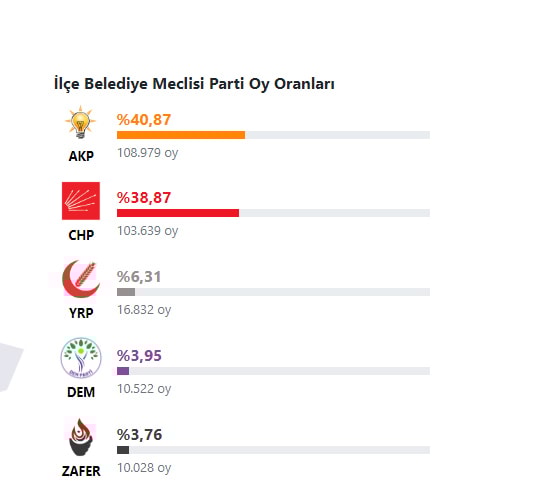Click the red CHP vote share bar
Viewport: 538px width, 483px height.
pos(178,213)
